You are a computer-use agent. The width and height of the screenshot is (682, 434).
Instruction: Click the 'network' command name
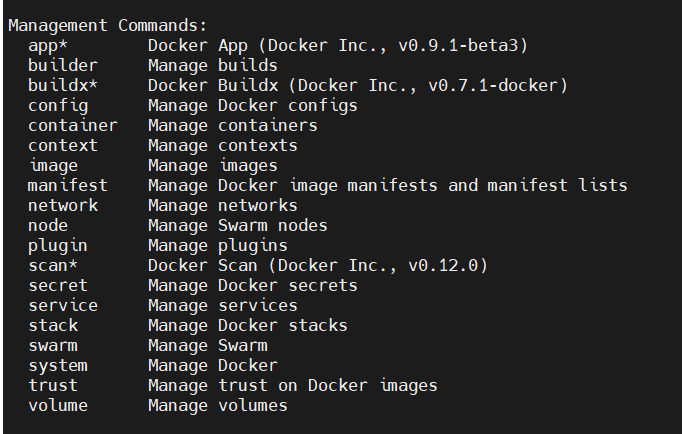[63, 206]
